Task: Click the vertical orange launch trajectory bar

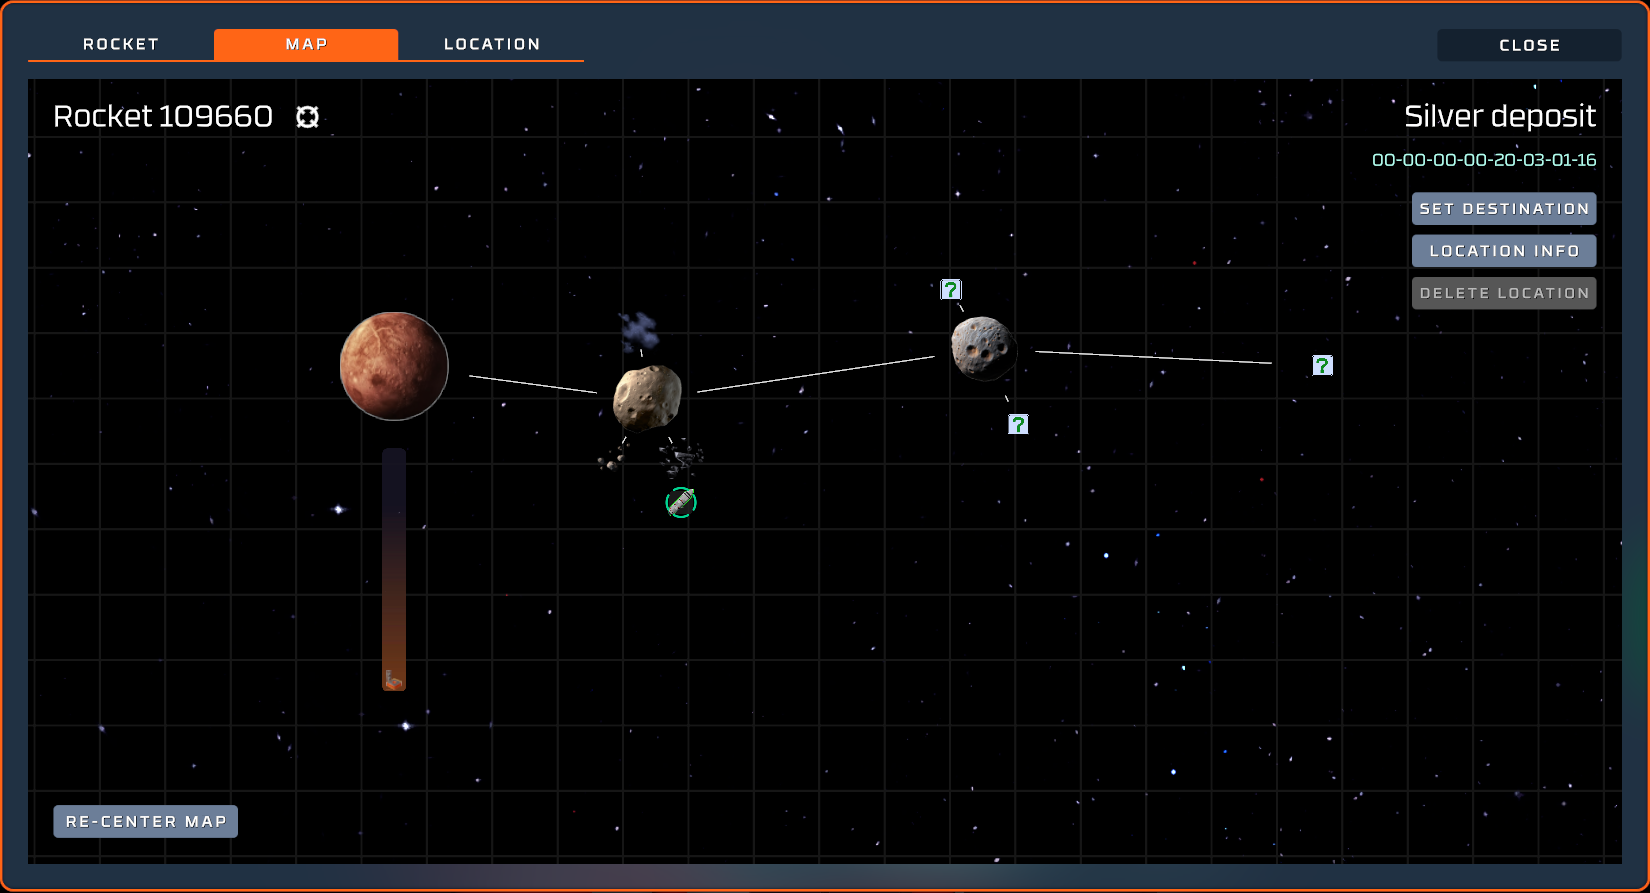Action: 394,560
